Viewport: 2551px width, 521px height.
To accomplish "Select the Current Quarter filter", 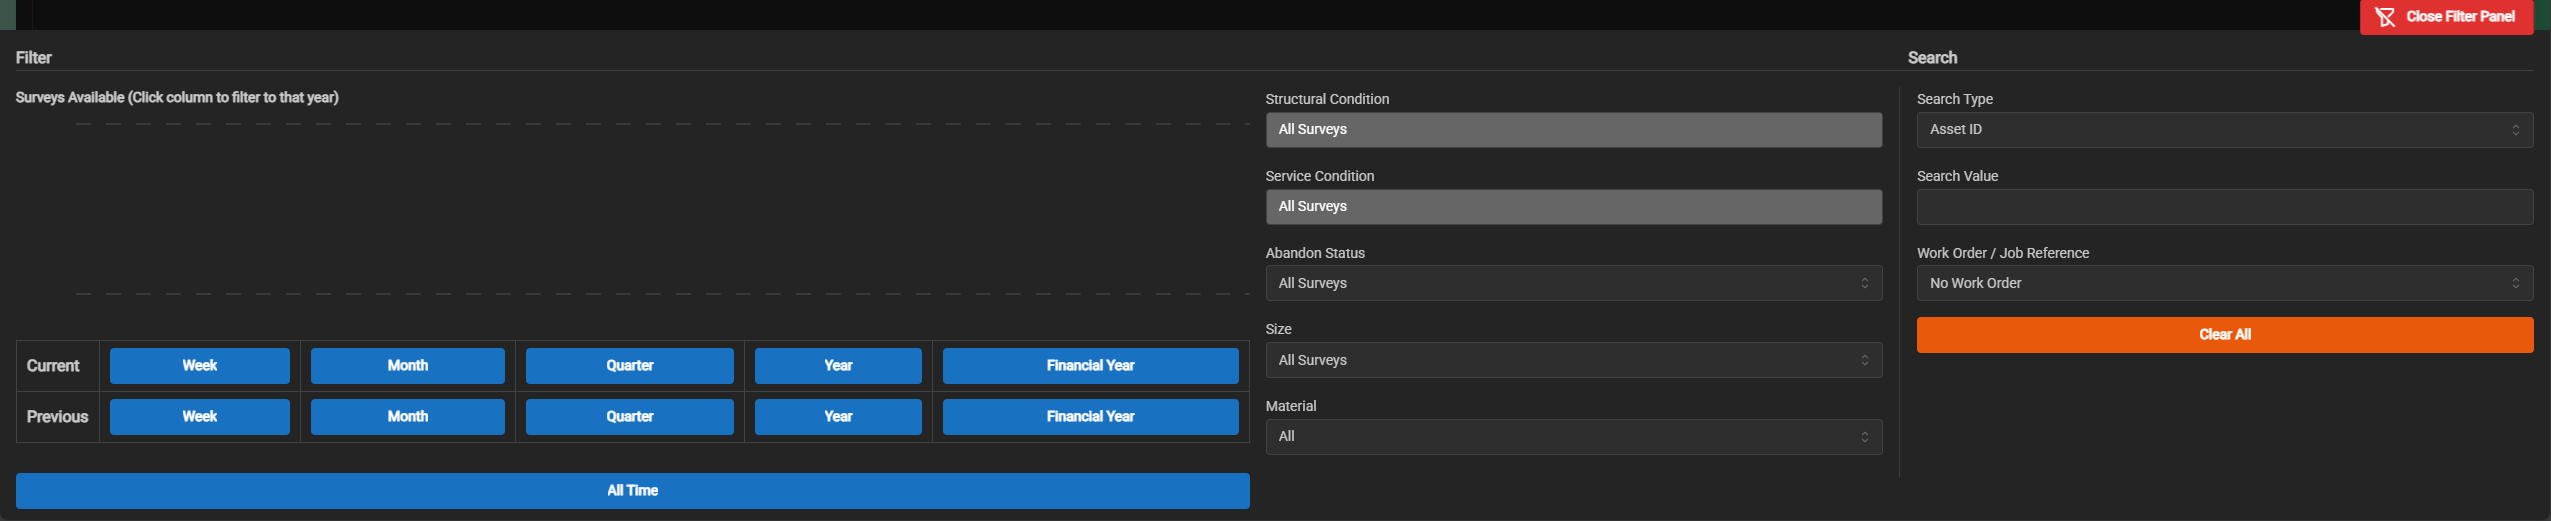I will click(x=629, y=366).
